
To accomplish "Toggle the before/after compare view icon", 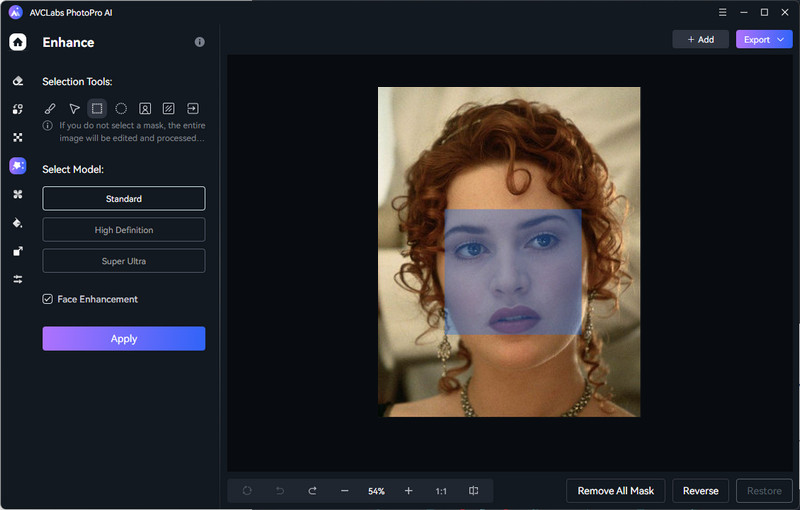I will coord(473,491).
